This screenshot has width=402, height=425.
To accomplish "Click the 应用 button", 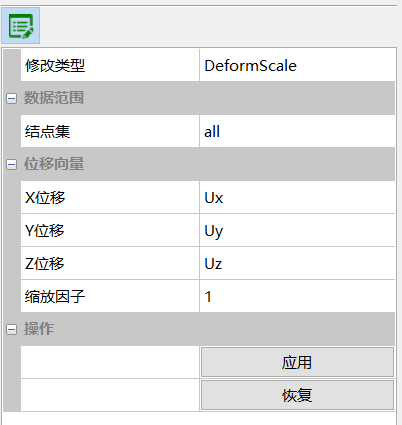I will (297, 362).
